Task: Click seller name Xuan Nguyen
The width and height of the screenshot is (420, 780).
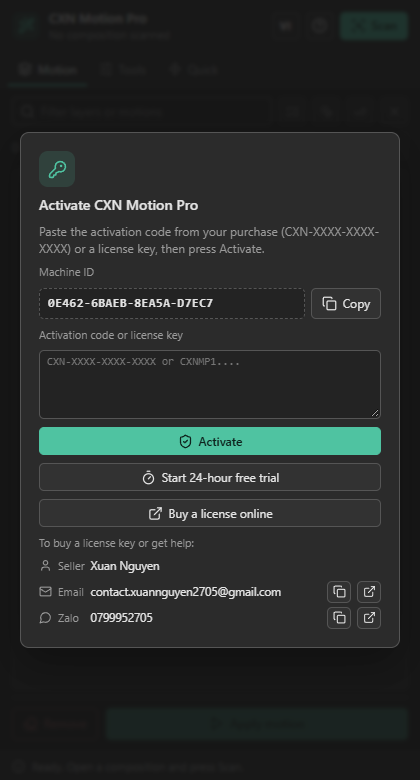Action: click(125, 566)
